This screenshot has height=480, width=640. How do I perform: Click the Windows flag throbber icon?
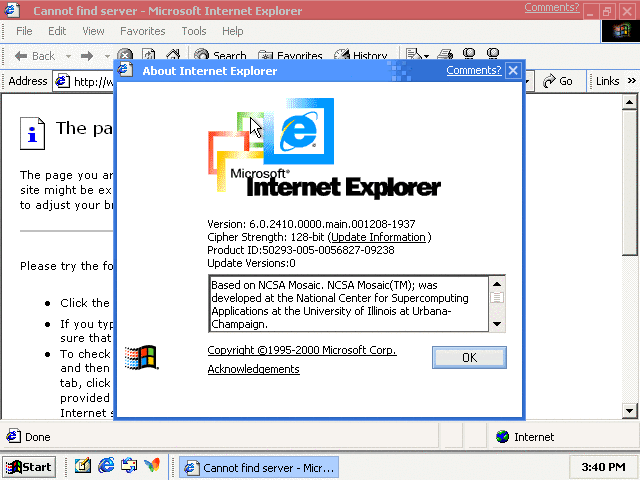click(620, 31)
